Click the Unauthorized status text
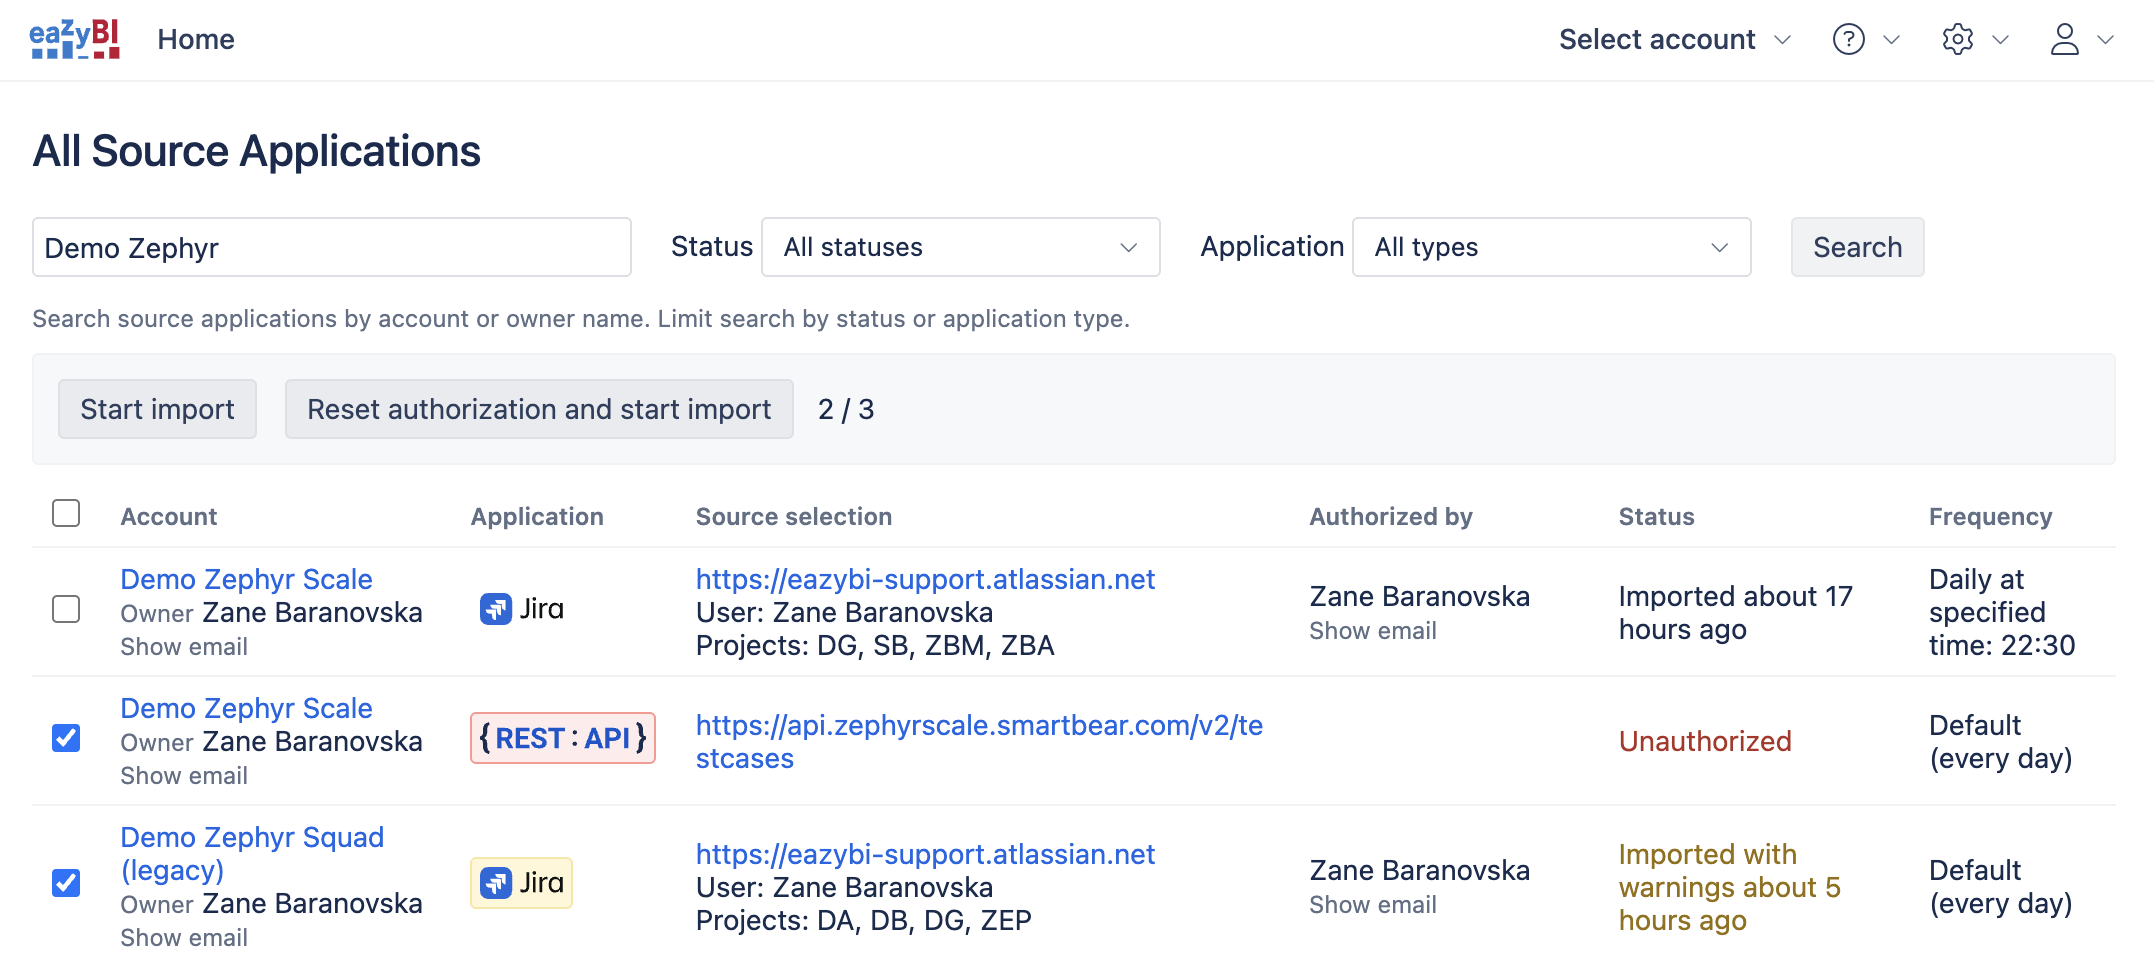 [1705, 741]
